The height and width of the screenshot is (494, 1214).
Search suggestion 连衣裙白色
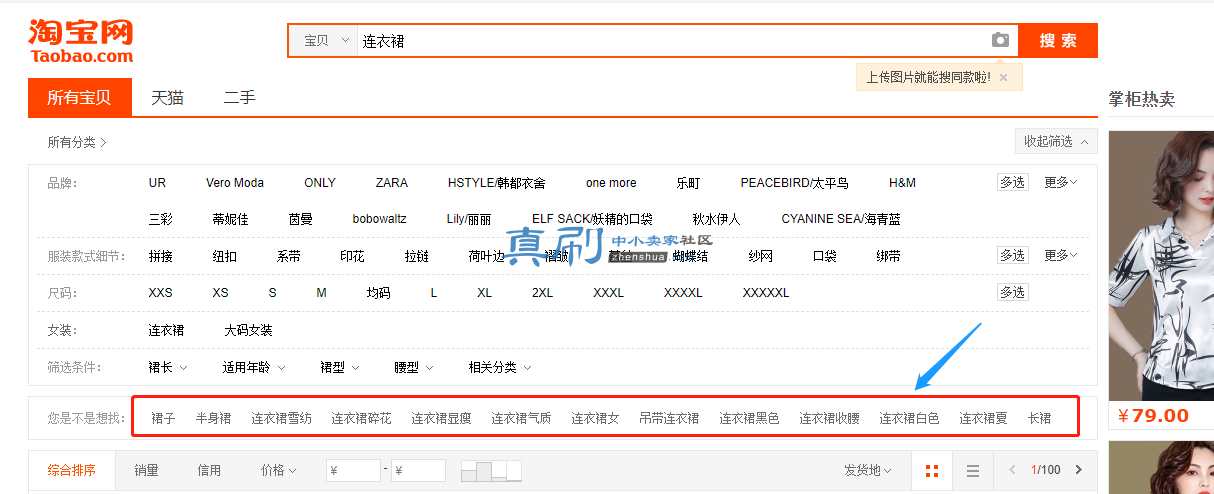[x=909, y=418]
